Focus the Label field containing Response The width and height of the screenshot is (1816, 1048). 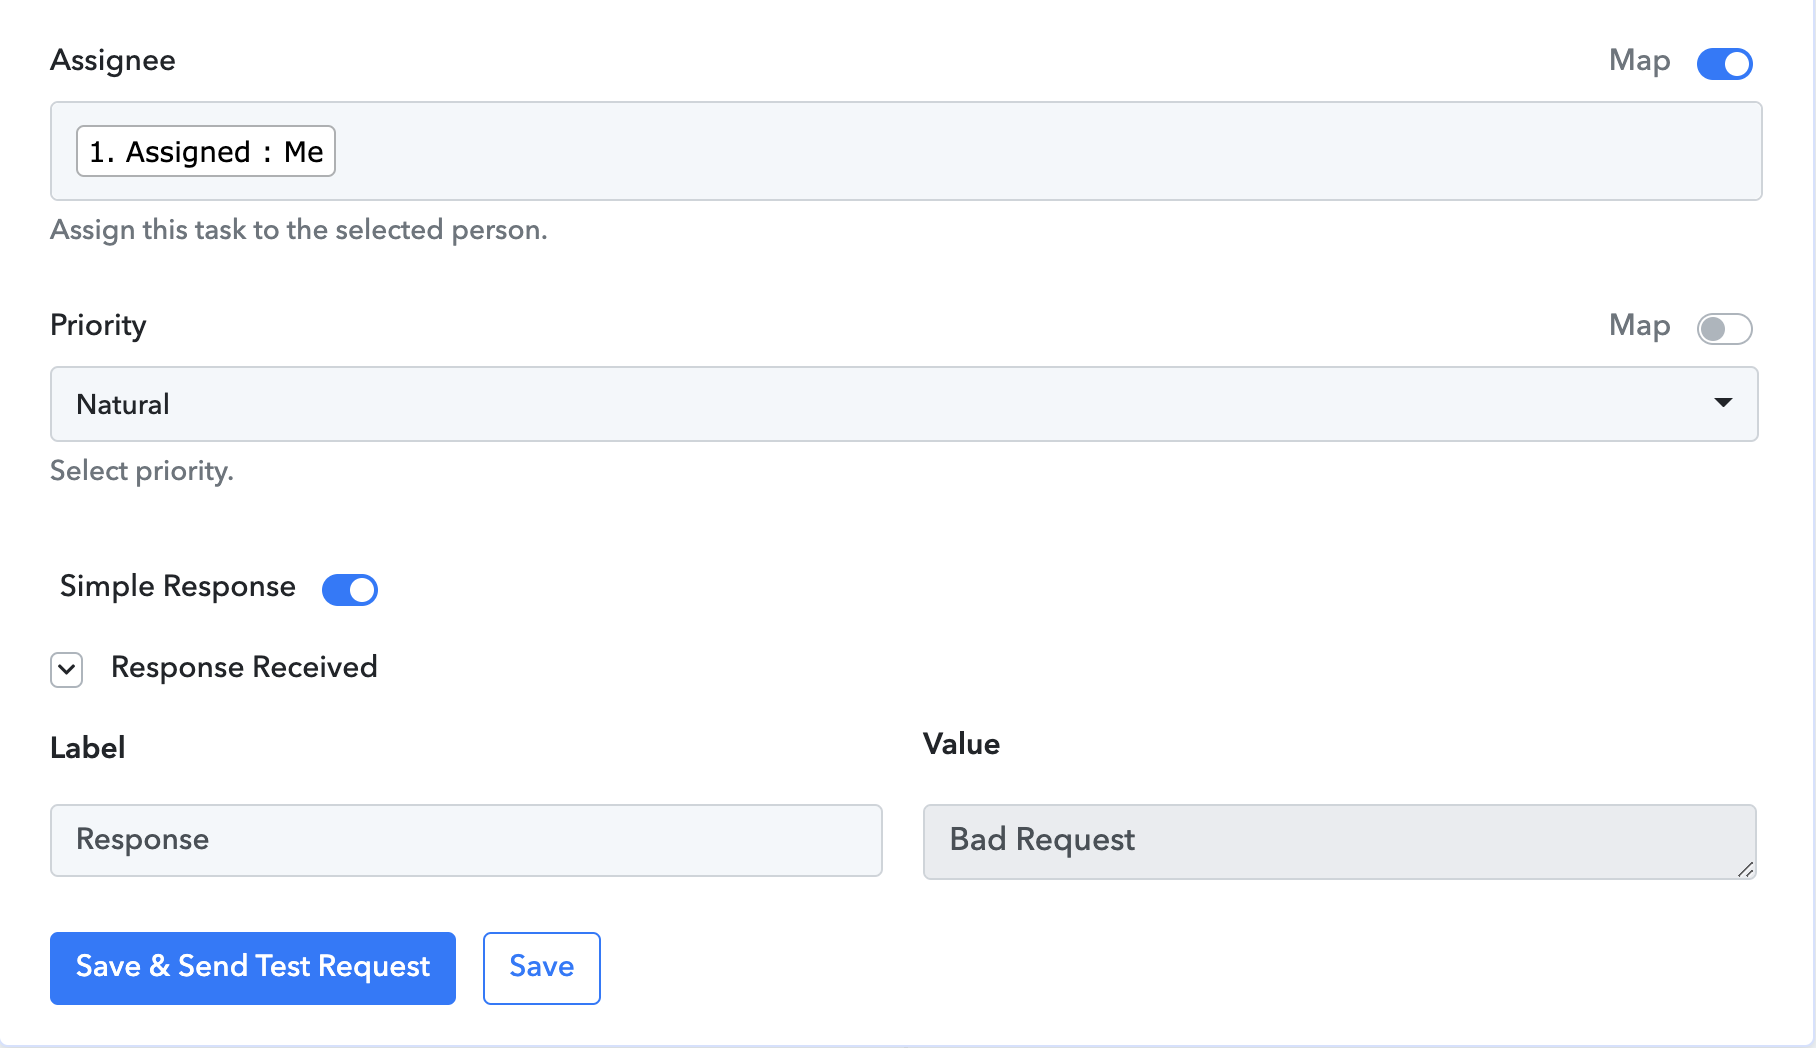pyautogui.click(x=466, y=840)
